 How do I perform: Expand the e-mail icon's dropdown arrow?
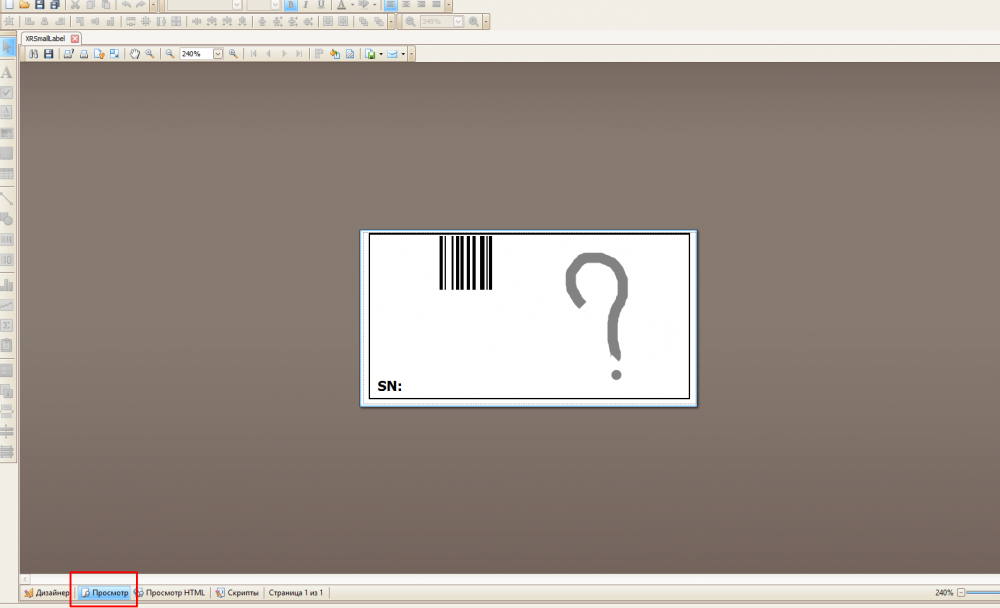pos(403,54)
